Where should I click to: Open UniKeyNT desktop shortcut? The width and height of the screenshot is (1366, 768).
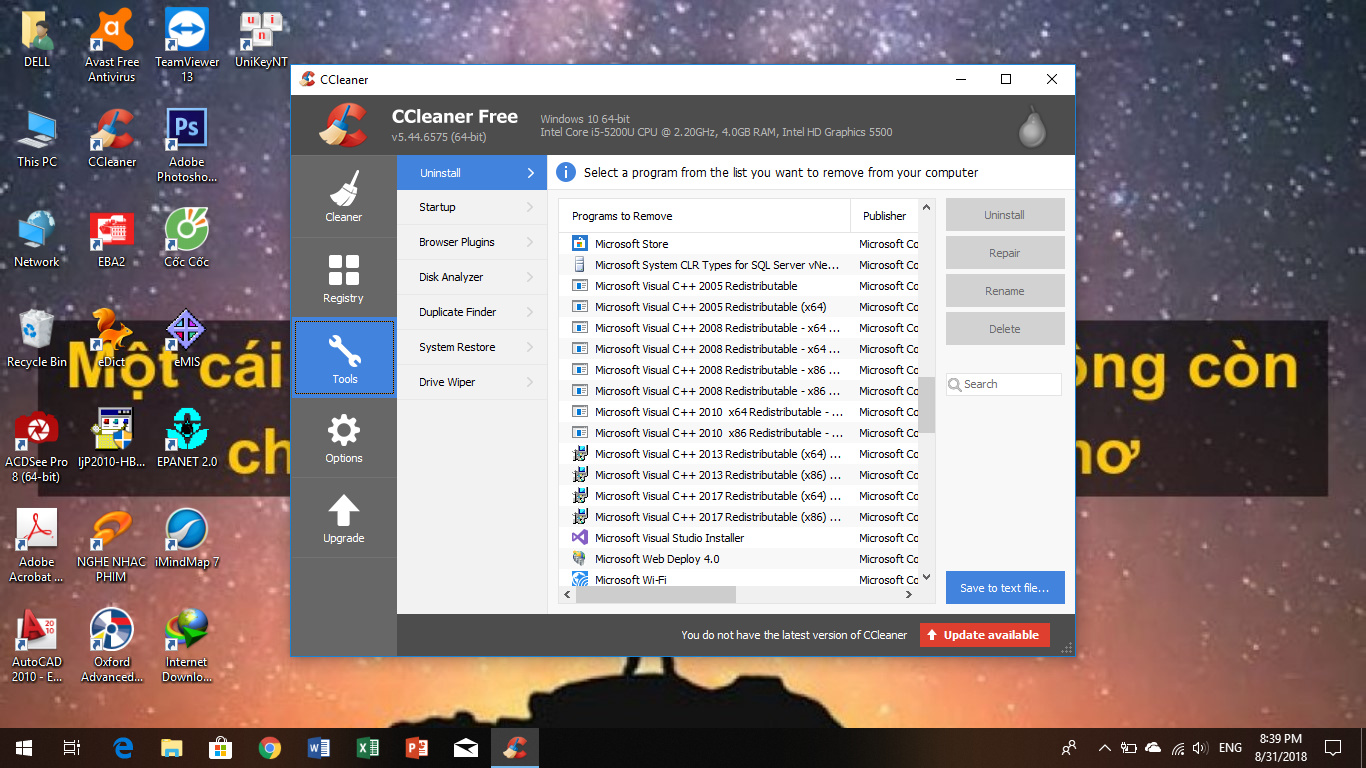pyautogui.click(x=261, y=40)
